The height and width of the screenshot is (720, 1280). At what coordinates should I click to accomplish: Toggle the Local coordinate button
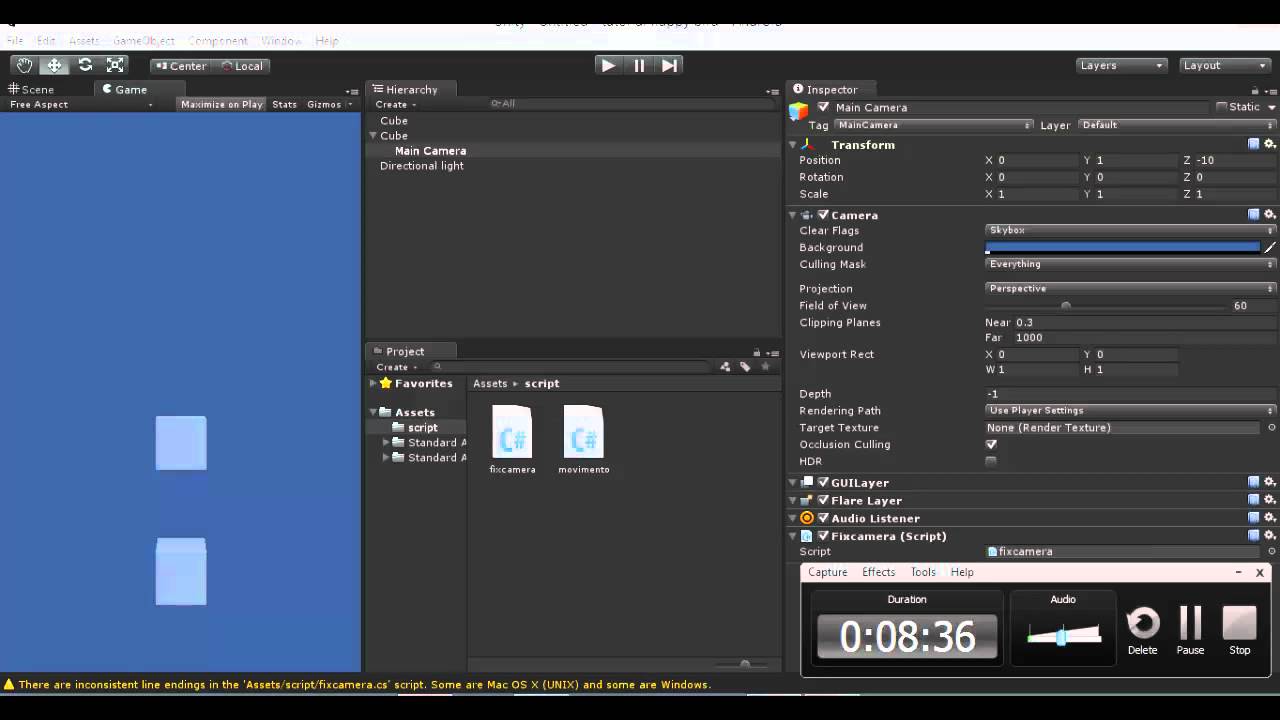click(x=240, y=66)
